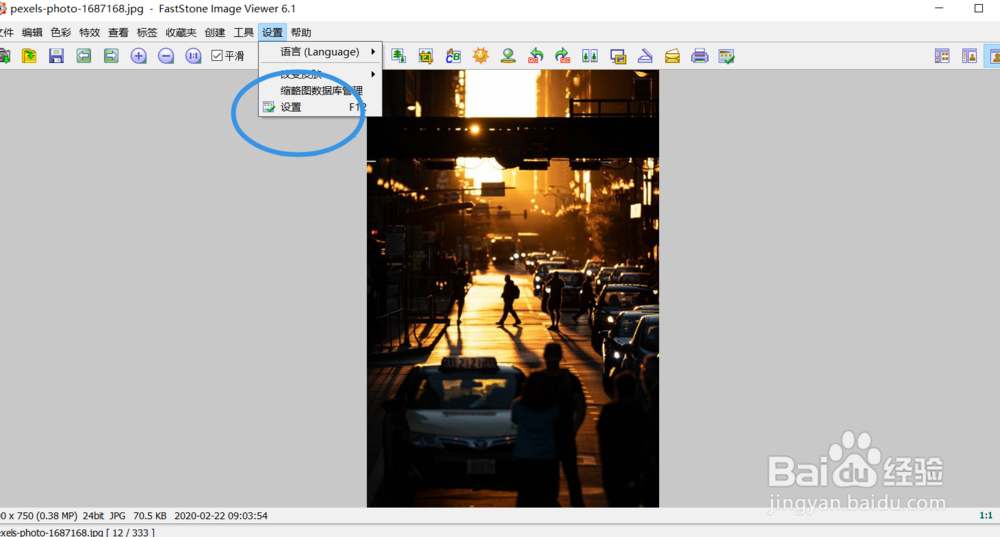Click the 24bit color depth label
Image resolution: width=1000 pixels, height=537 pixels.
(x=93, y=515)
